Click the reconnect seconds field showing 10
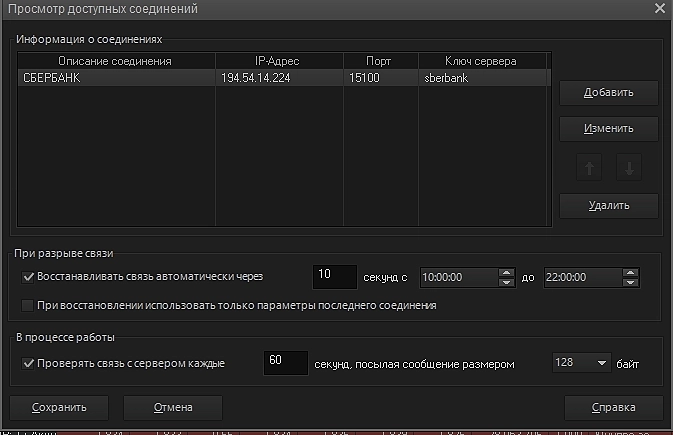 (x=334, y=276)
